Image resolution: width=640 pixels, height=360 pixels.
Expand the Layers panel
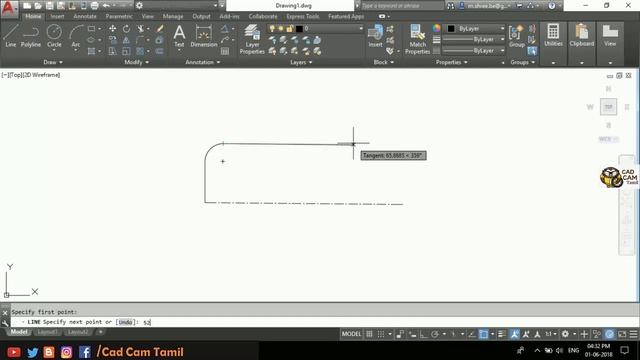(301, 62)
